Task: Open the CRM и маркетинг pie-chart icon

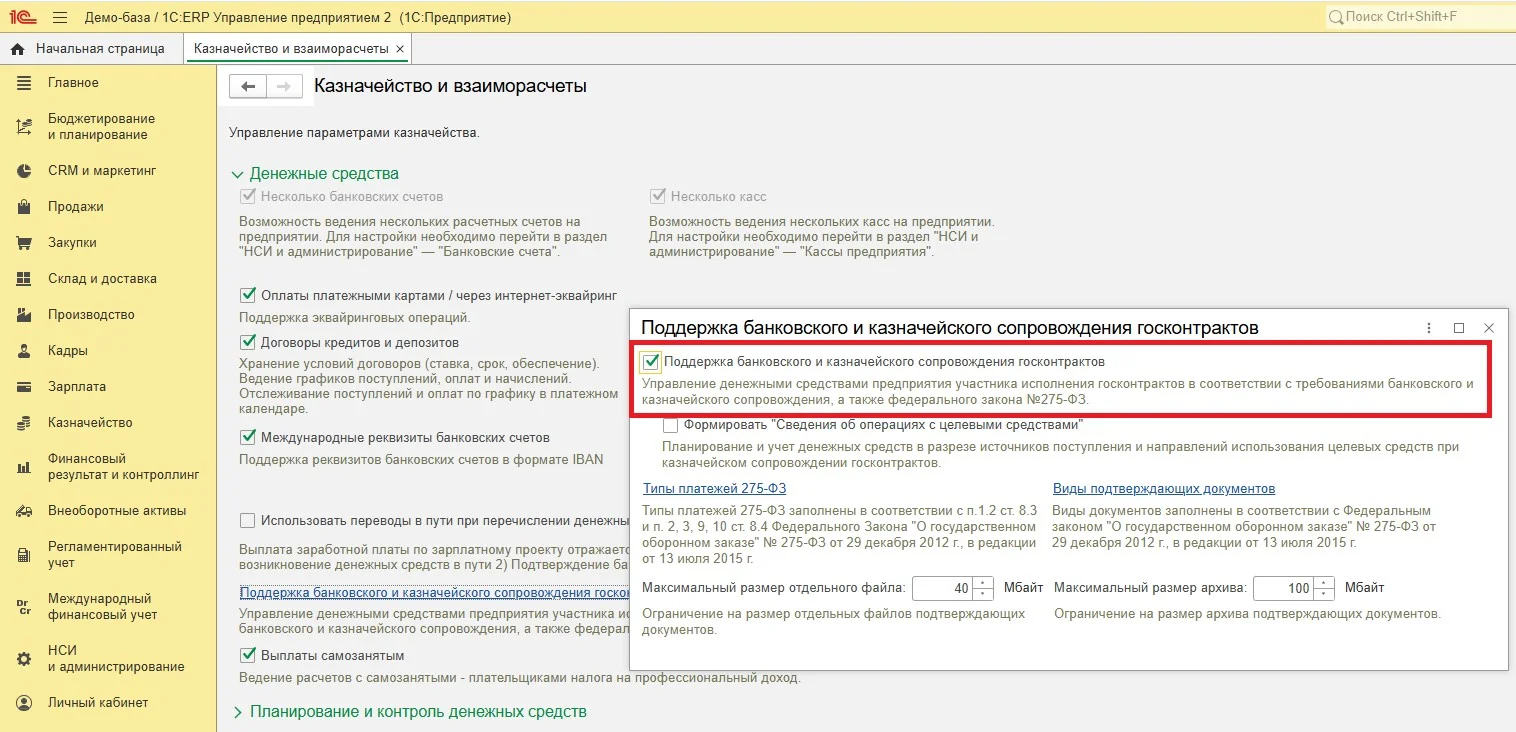Action: [24, 171]
